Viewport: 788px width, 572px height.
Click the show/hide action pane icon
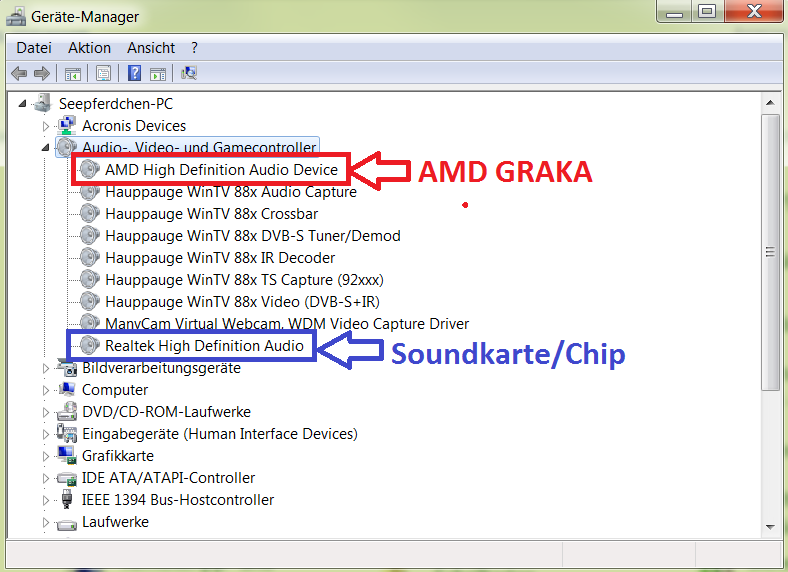point(158,74)
